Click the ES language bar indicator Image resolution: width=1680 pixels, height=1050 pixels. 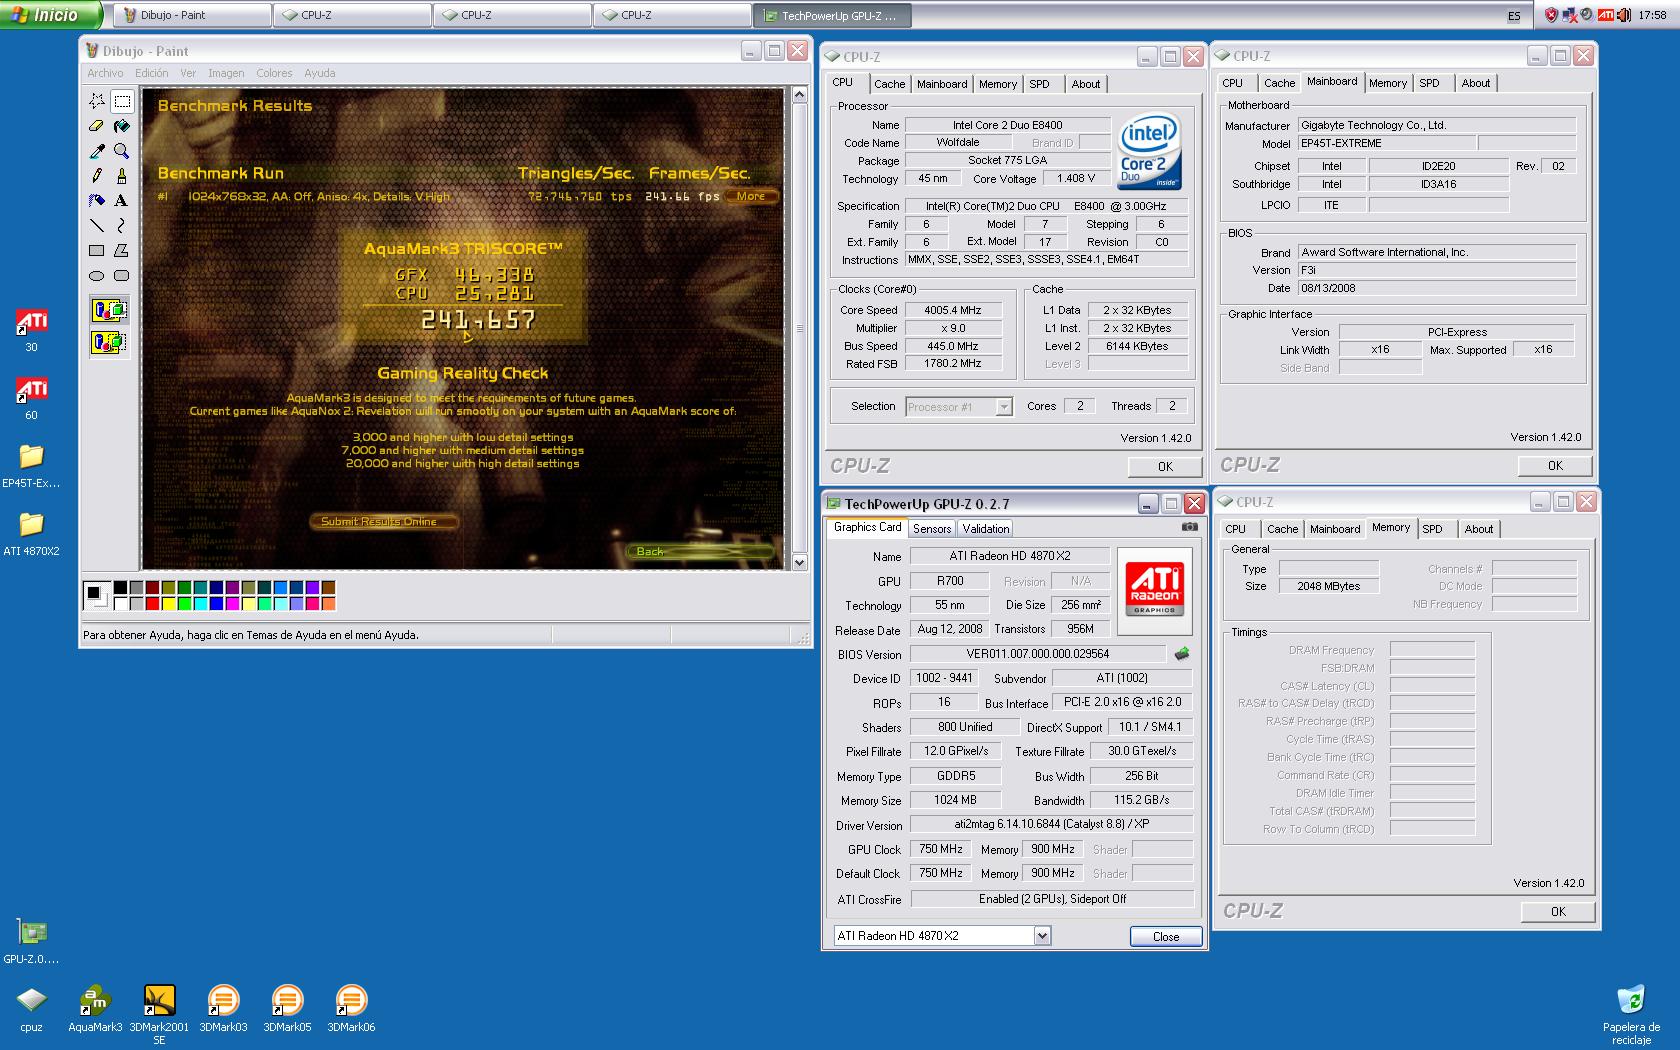coord(1514,16)
